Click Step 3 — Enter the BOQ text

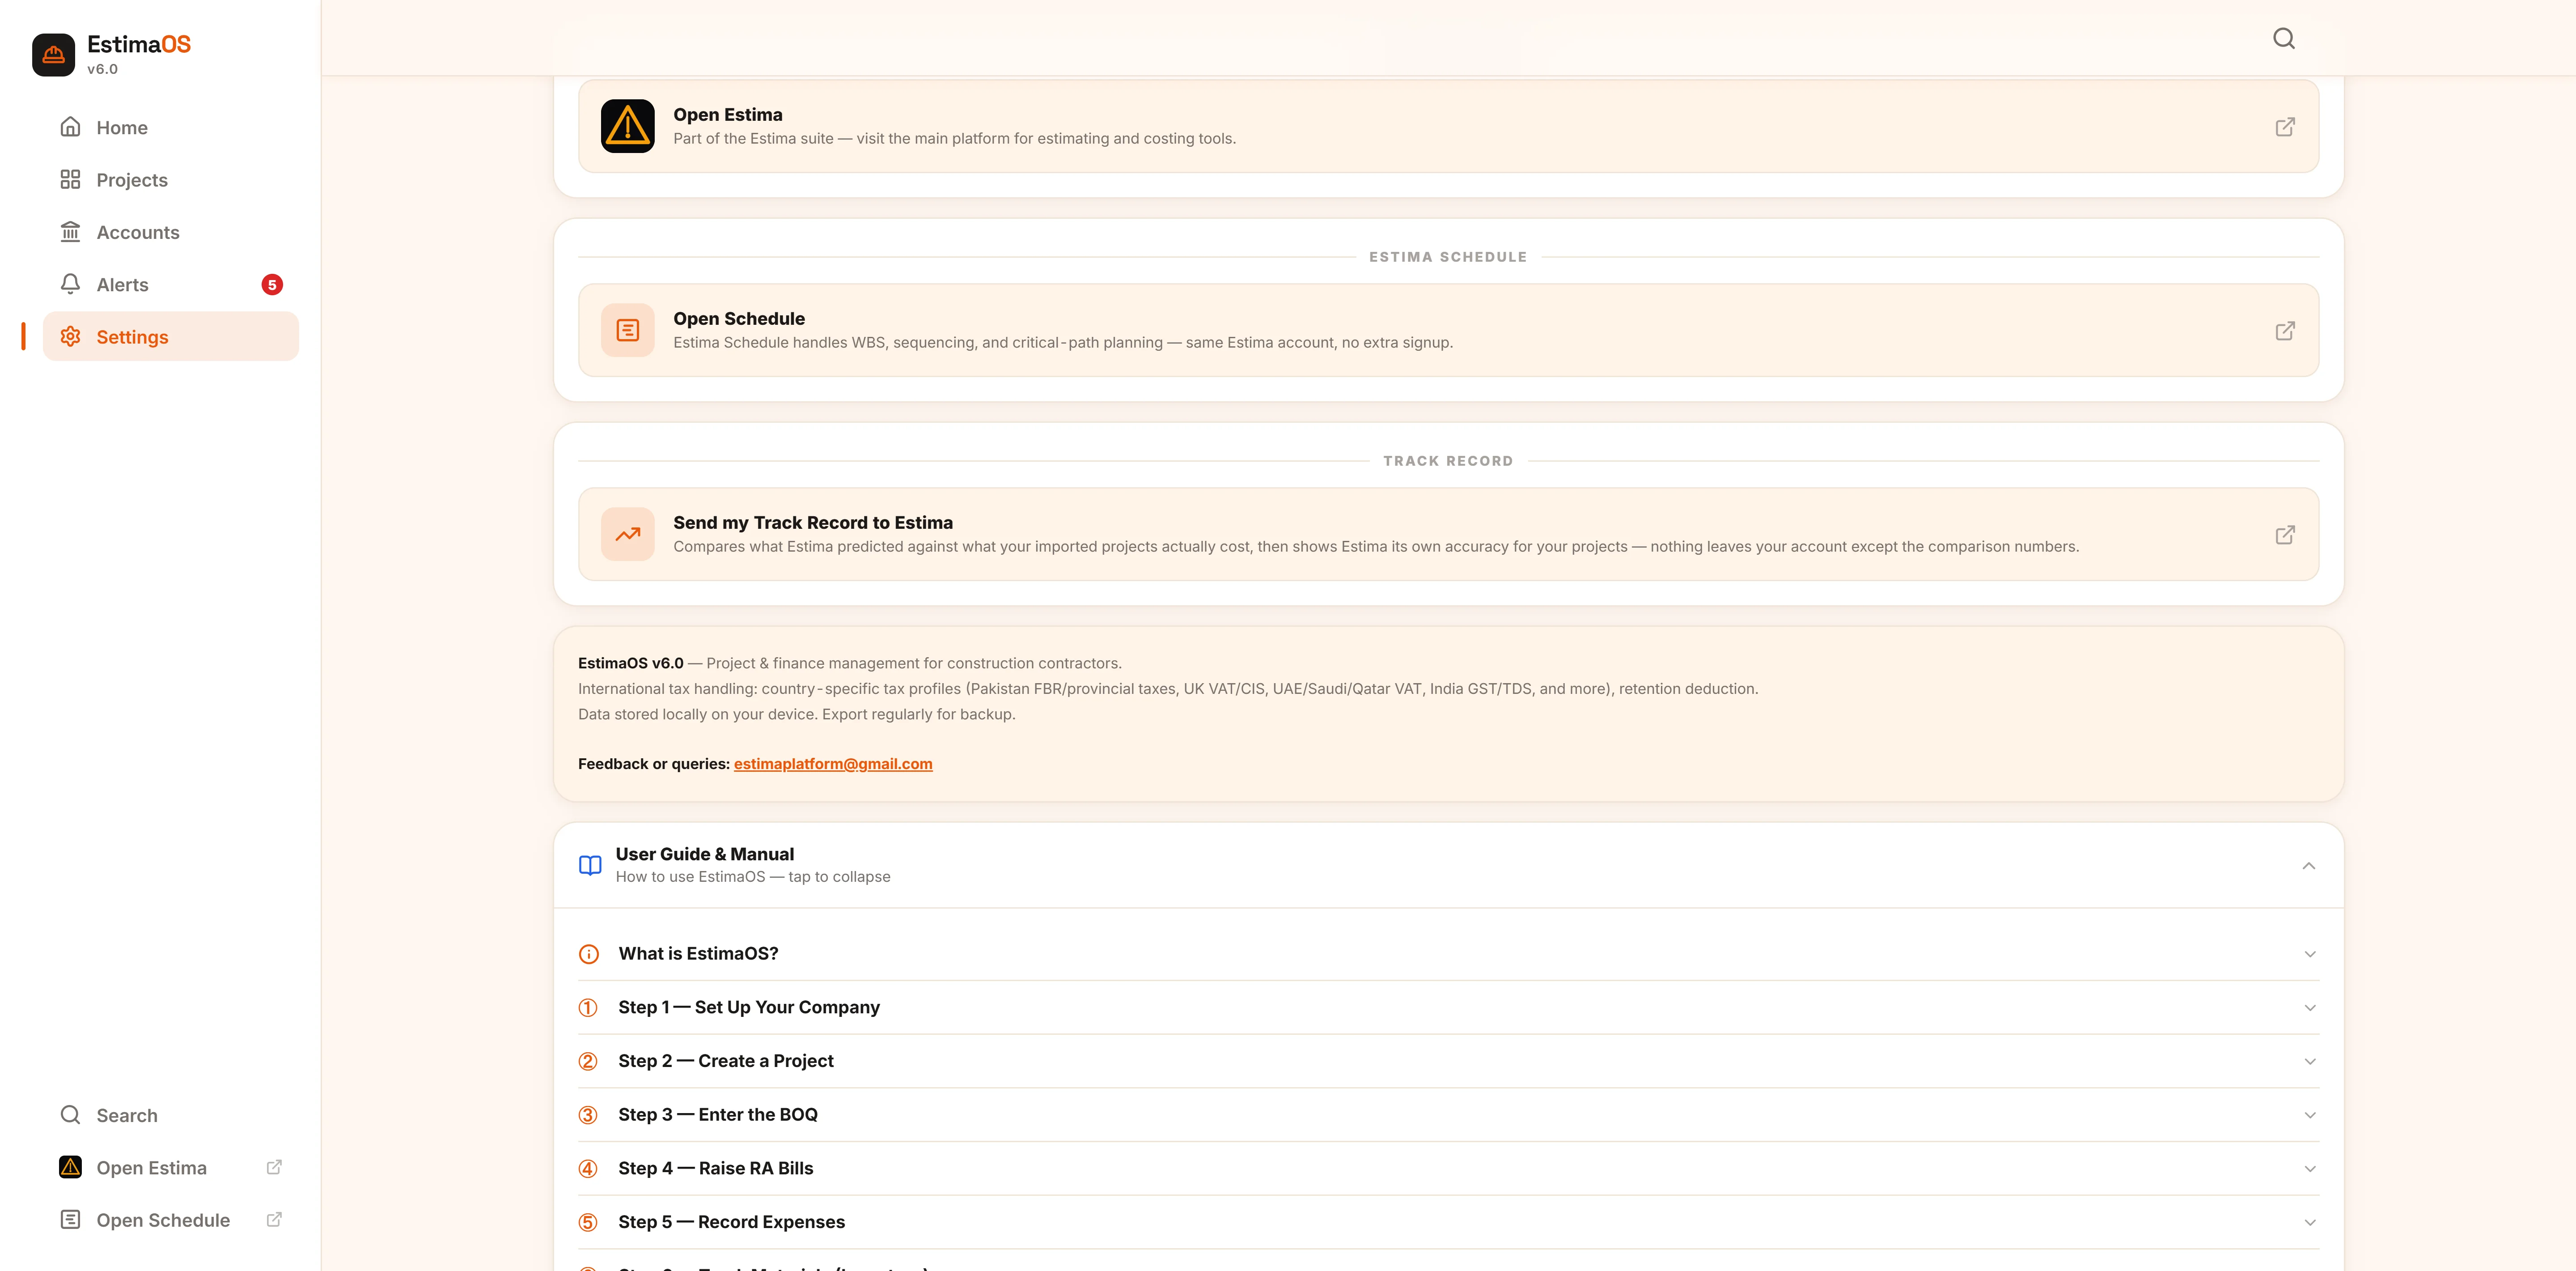[x=718, y=1115]
